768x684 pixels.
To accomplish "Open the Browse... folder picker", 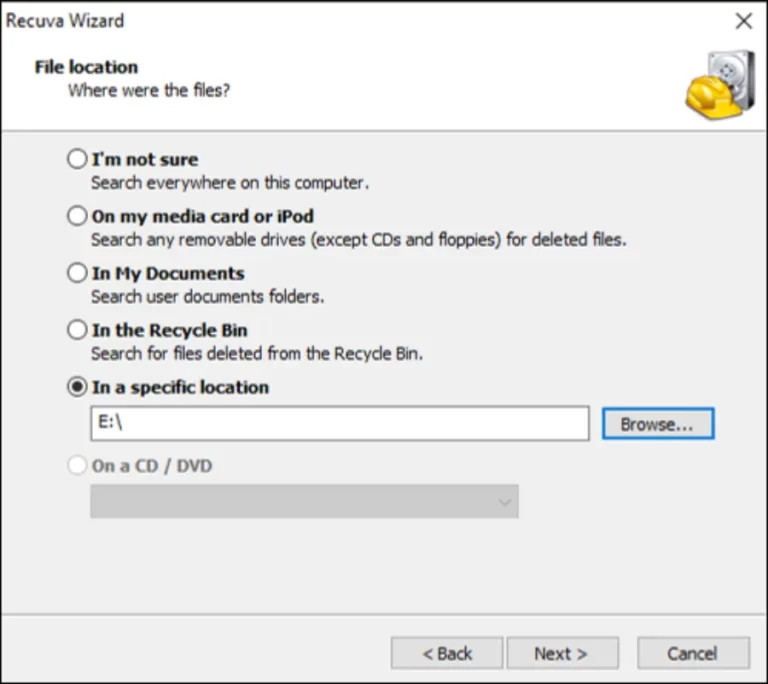I will click(658, 423).
